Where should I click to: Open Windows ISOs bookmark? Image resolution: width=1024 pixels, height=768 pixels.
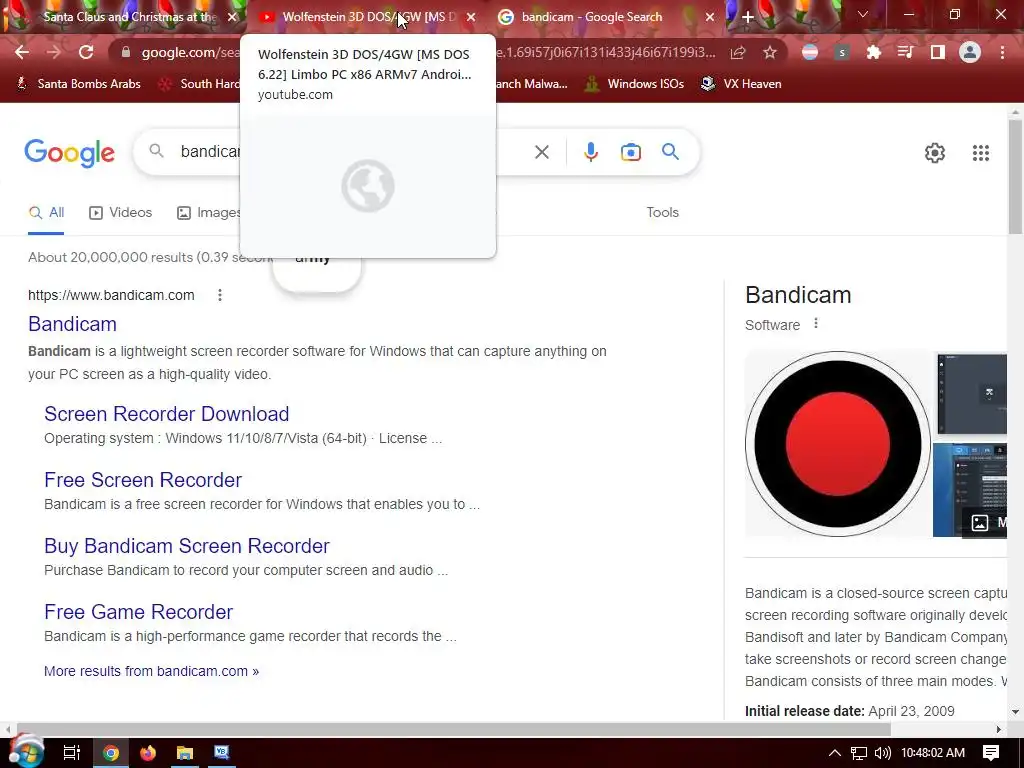coord(635,84)
